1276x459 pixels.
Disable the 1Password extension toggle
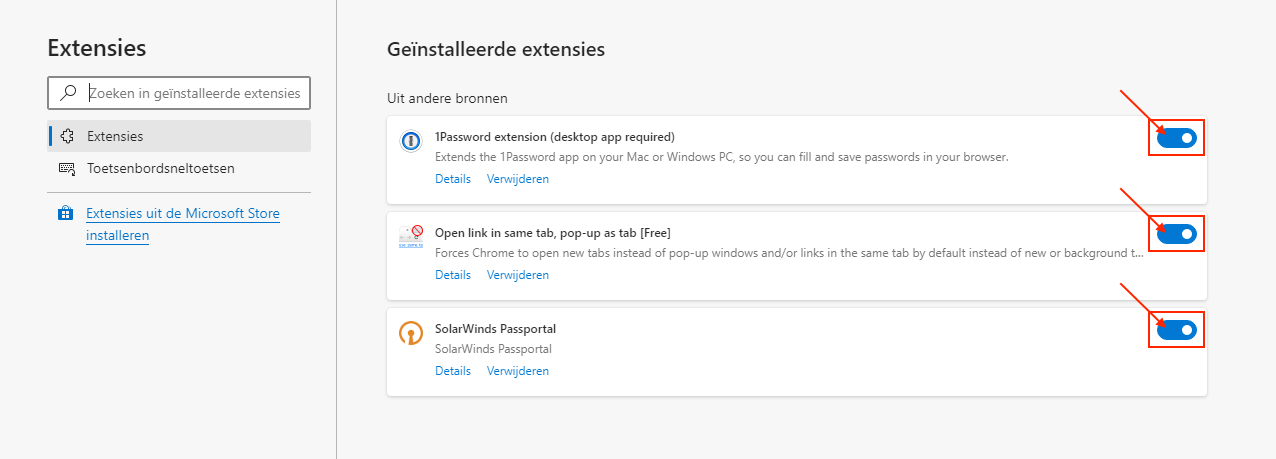click(x=1176, y=138)
